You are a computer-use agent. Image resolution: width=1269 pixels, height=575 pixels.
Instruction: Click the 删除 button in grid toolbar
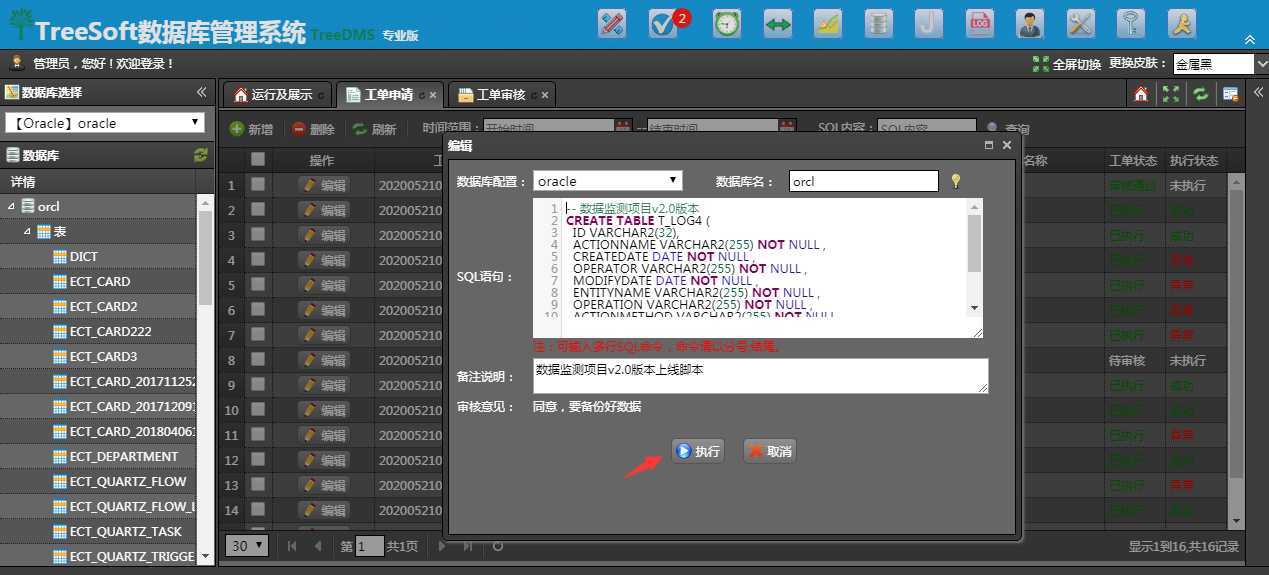tap(313, 129)
